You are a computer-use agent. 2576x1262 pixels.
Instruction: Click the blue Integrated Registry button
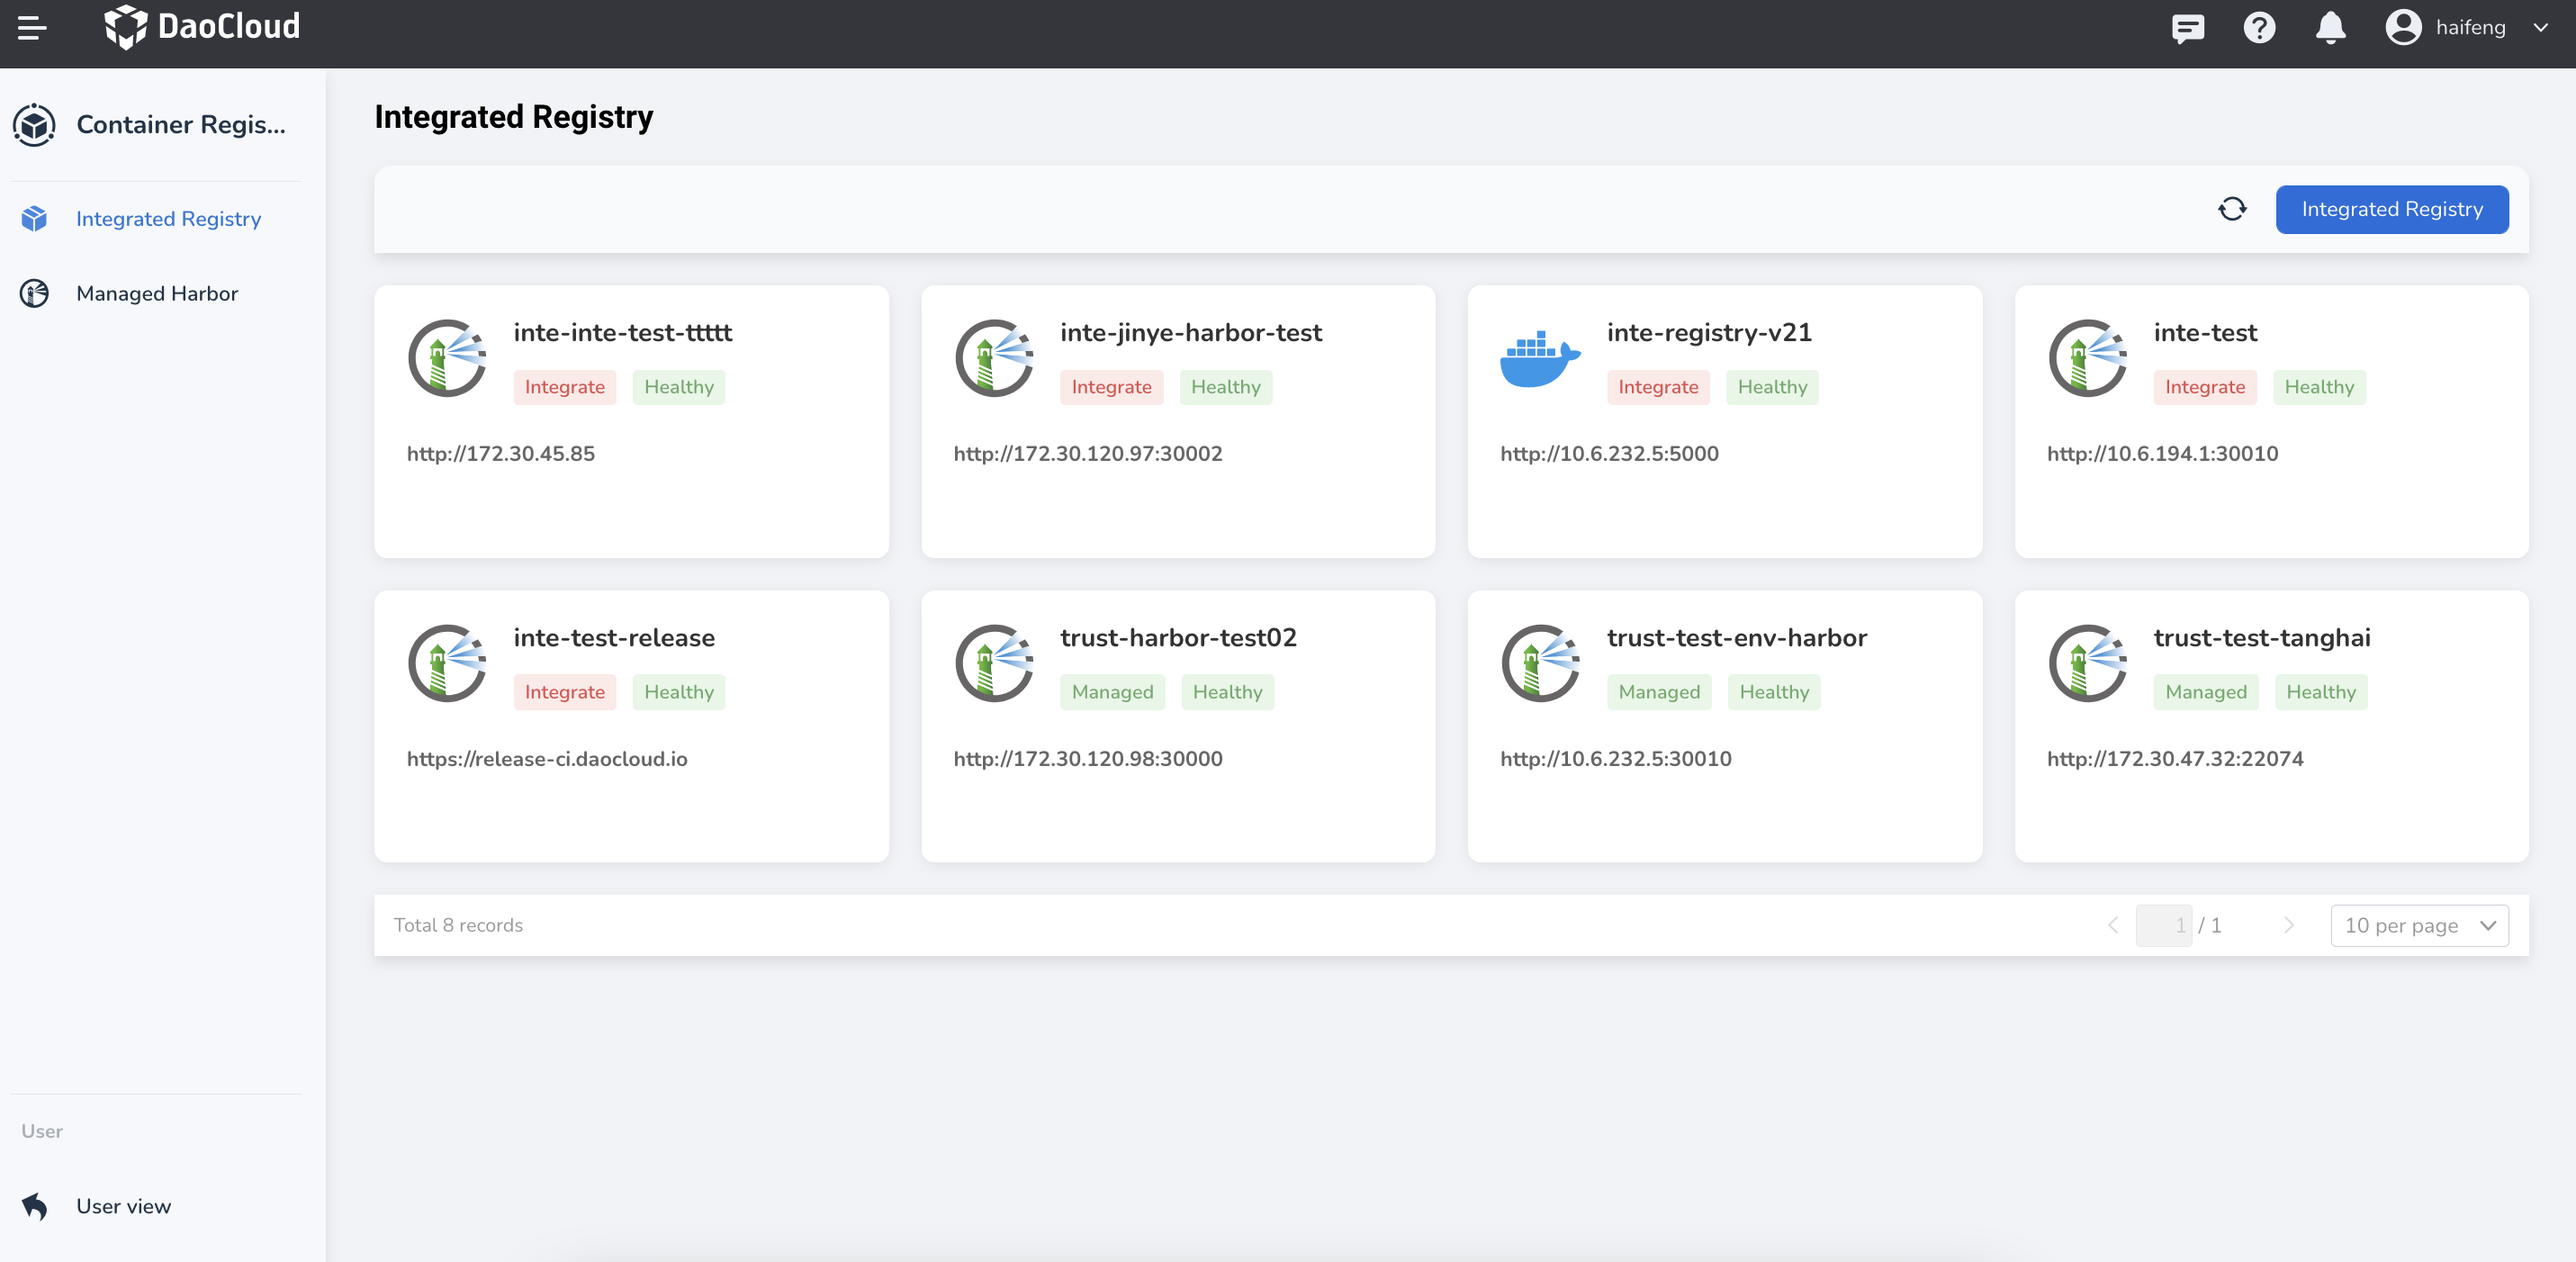tap(2392, 209)
